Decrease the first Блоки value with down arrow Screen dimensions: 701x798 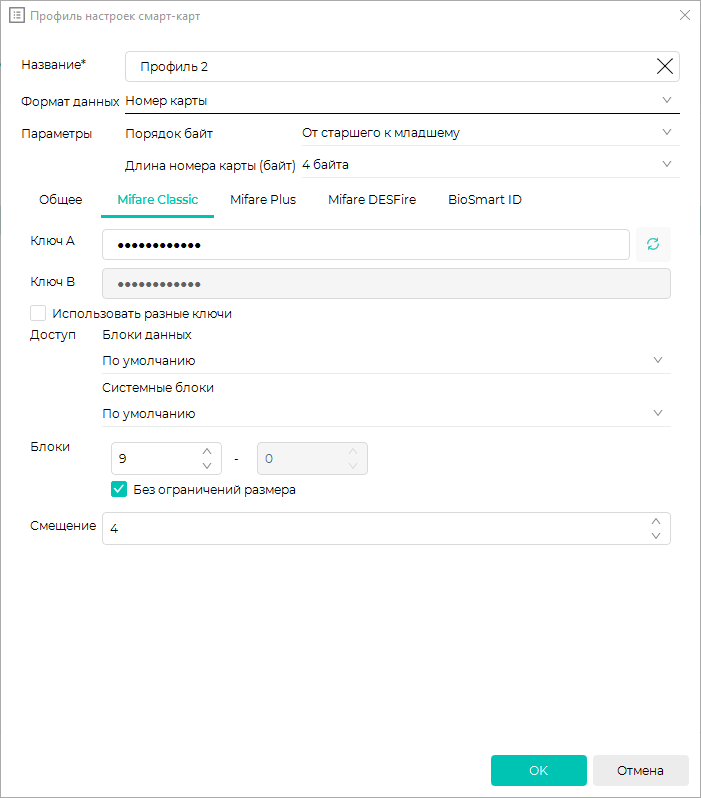coord(207,466)
